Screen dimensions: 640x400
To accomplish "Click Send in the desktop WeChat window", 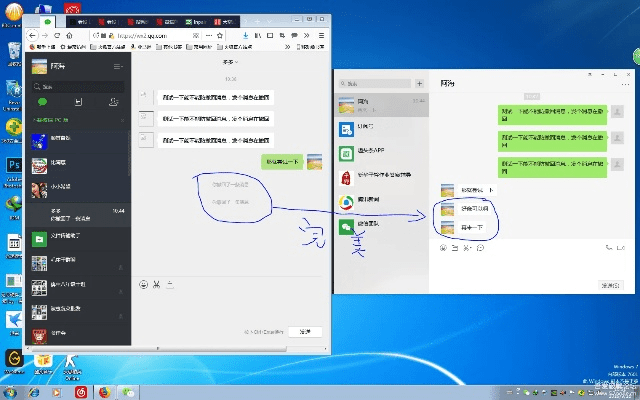I will tap(608, 285).
